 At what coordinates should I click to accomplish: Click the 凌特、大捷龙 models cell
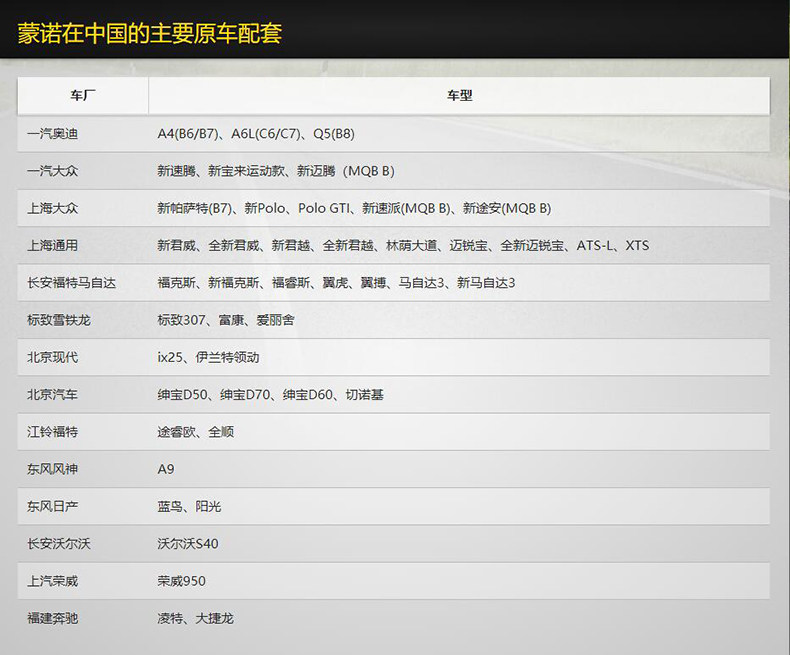(x=459, y=619)
